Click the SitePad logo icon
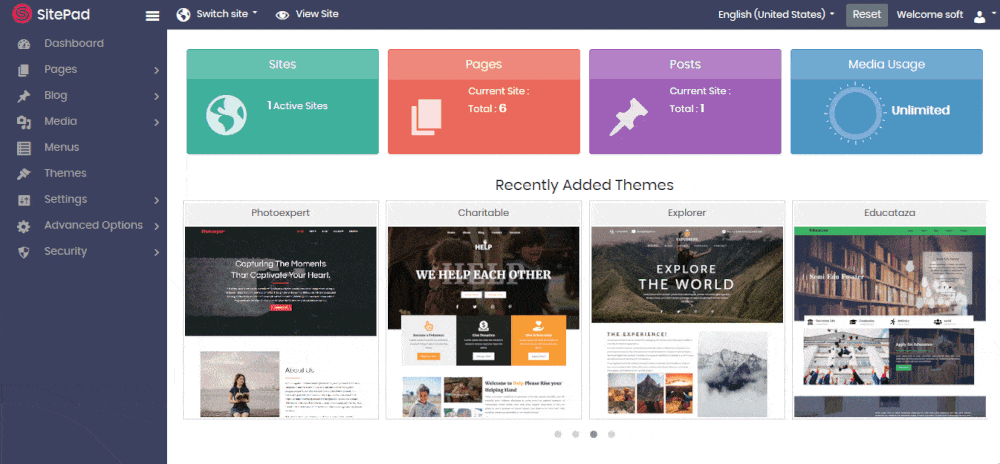 click(22, 14)
